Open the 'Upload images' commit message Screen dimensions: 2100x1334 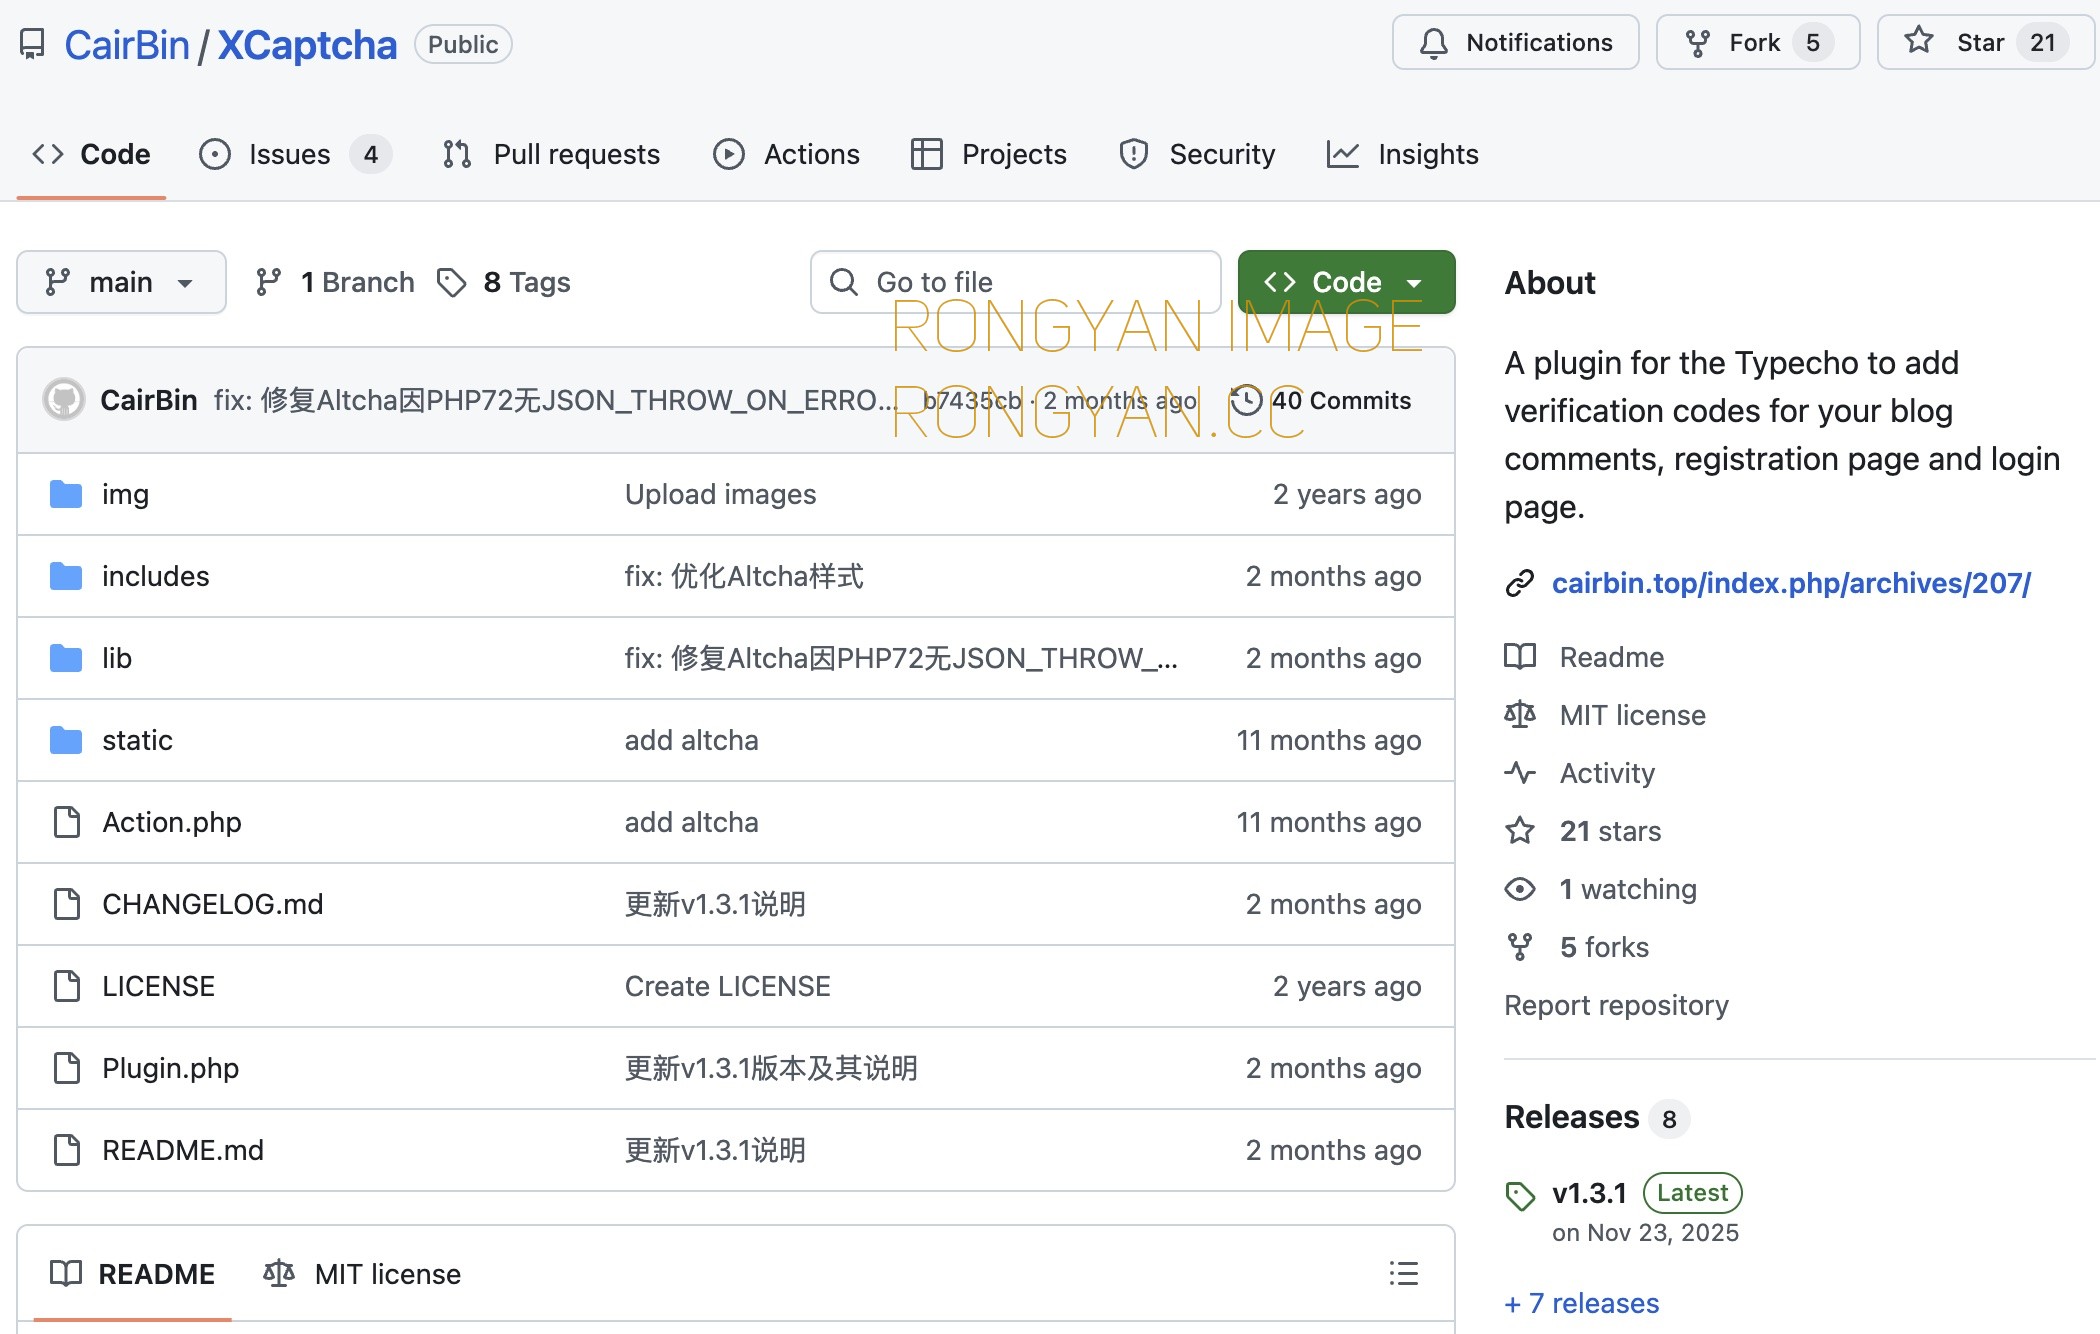[720, 494]
